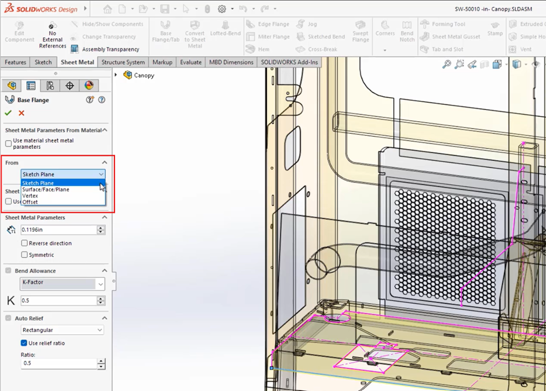Click Tab and Slot tool
Screen dimensions: 546x391
(x=442, y=49)
